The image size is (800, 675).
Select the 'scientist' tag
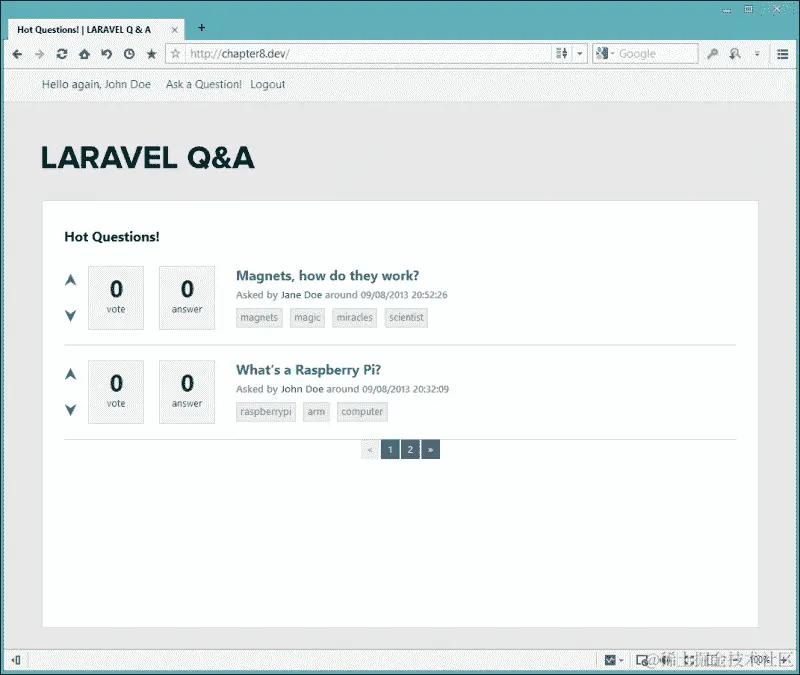[406, 317]
